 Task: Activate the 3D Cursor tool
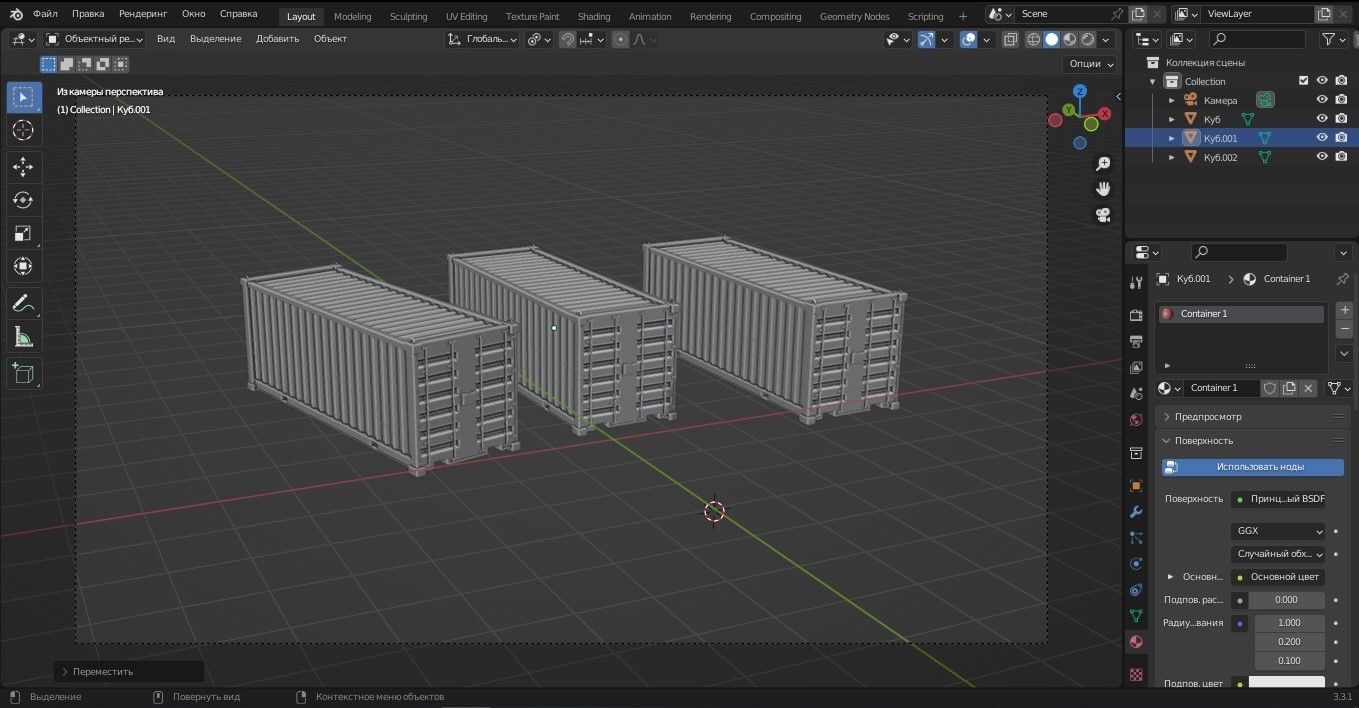23,131
